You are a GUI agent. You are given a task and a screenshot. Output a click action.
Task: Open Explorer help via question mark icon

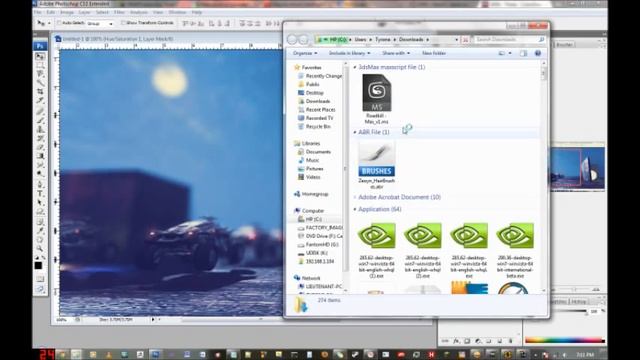(x=538, y=53)
